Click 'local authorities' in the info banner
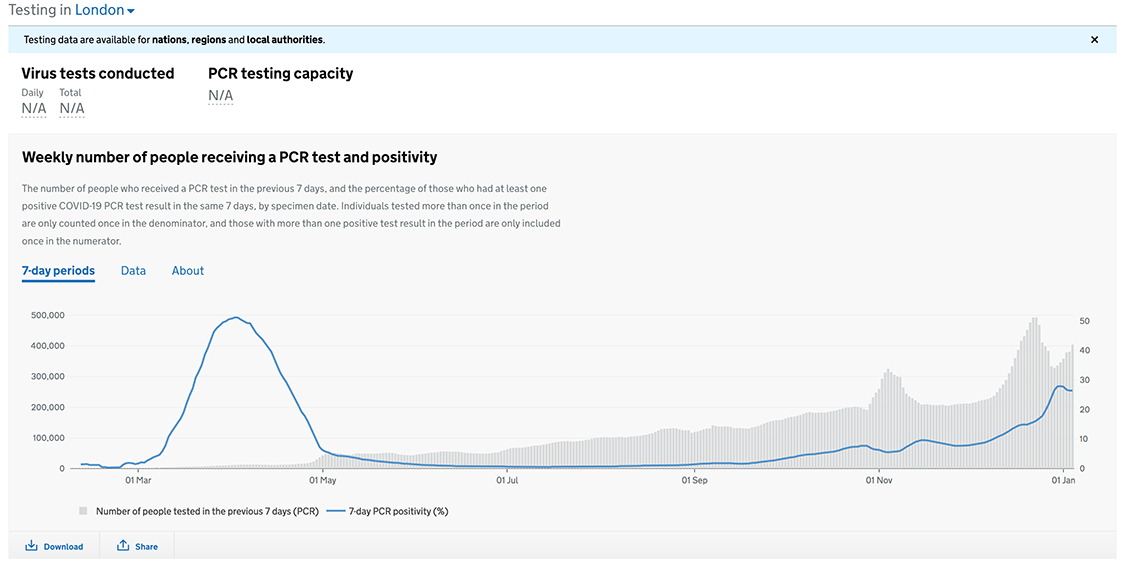 click(x=284, y=40)
